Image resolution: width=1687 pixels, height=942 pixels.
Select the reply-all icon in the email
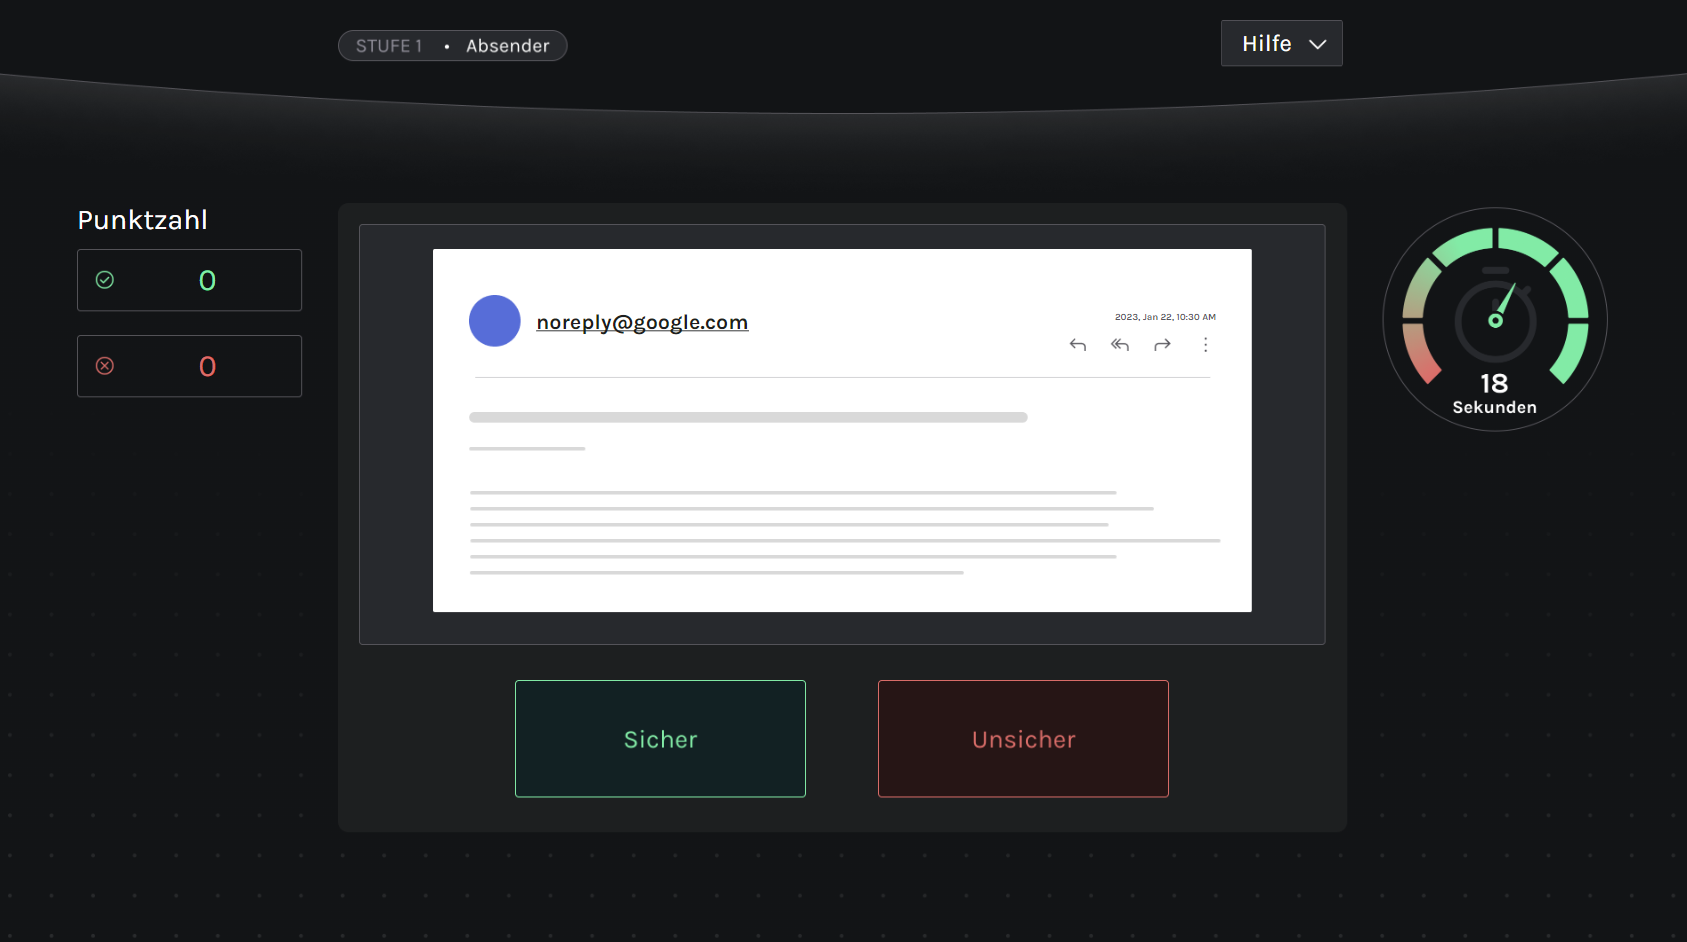(1120, 345)
